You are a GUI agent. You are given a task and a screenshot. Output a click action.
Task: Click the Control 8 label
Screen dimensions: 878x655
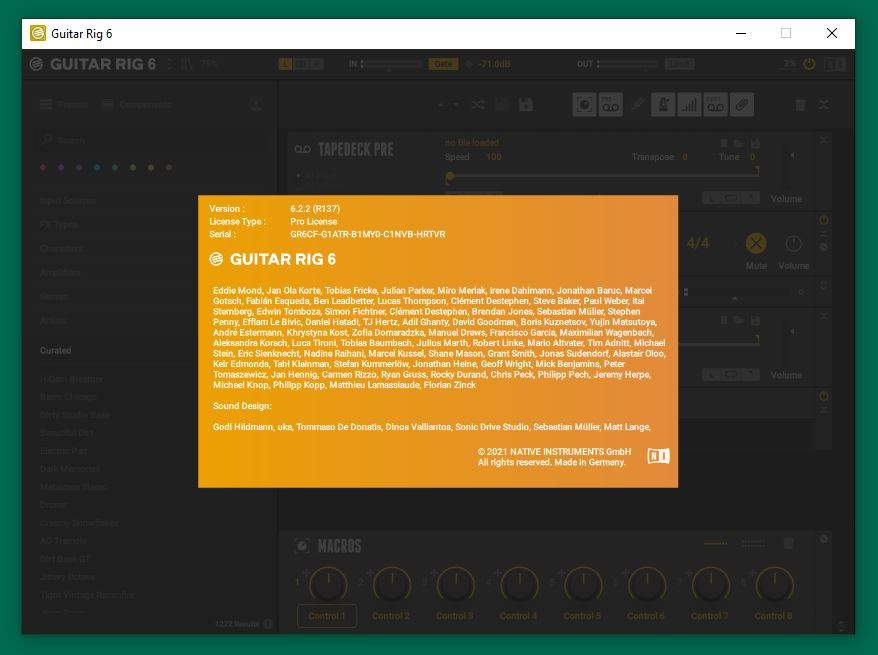tap(773, 616)
